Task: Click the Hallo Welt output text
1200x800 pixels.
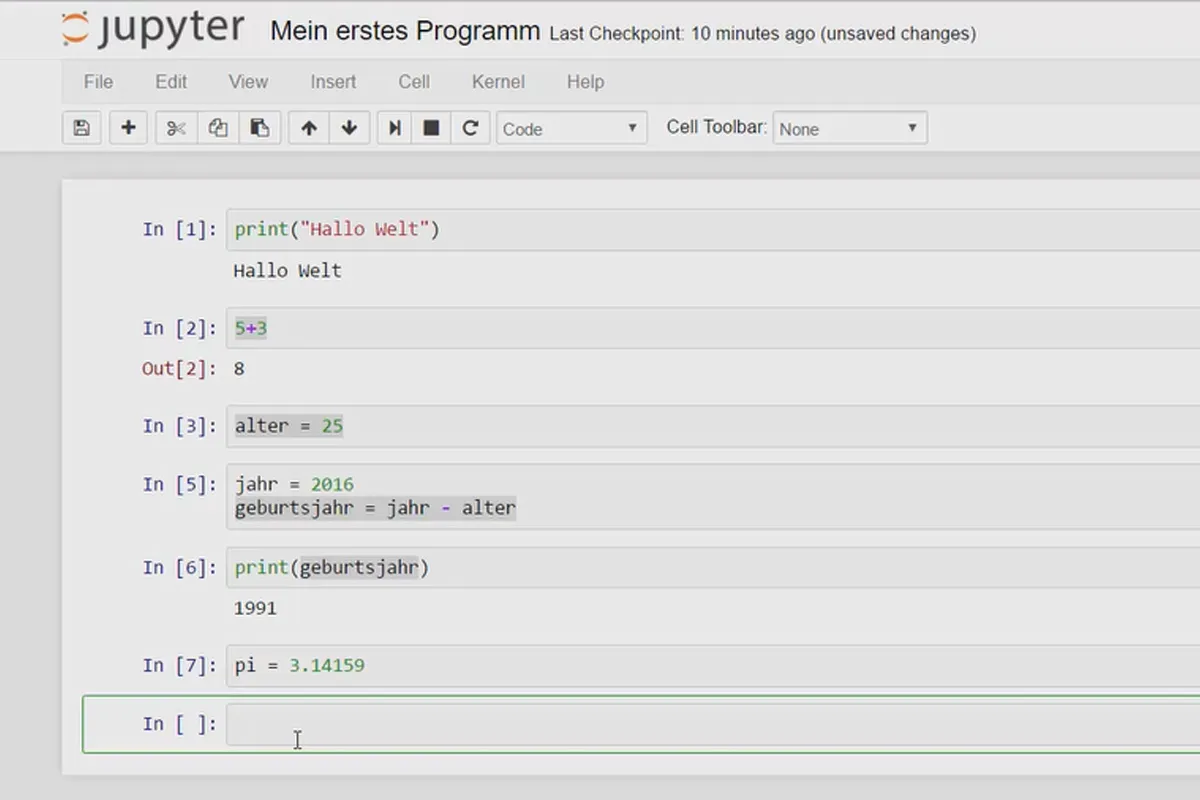Action: point(287,270)
